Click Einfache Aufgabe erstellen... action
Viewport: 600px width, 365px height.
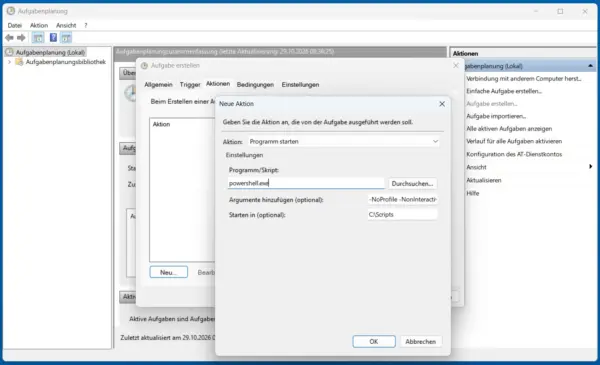[x=504, y=91]
